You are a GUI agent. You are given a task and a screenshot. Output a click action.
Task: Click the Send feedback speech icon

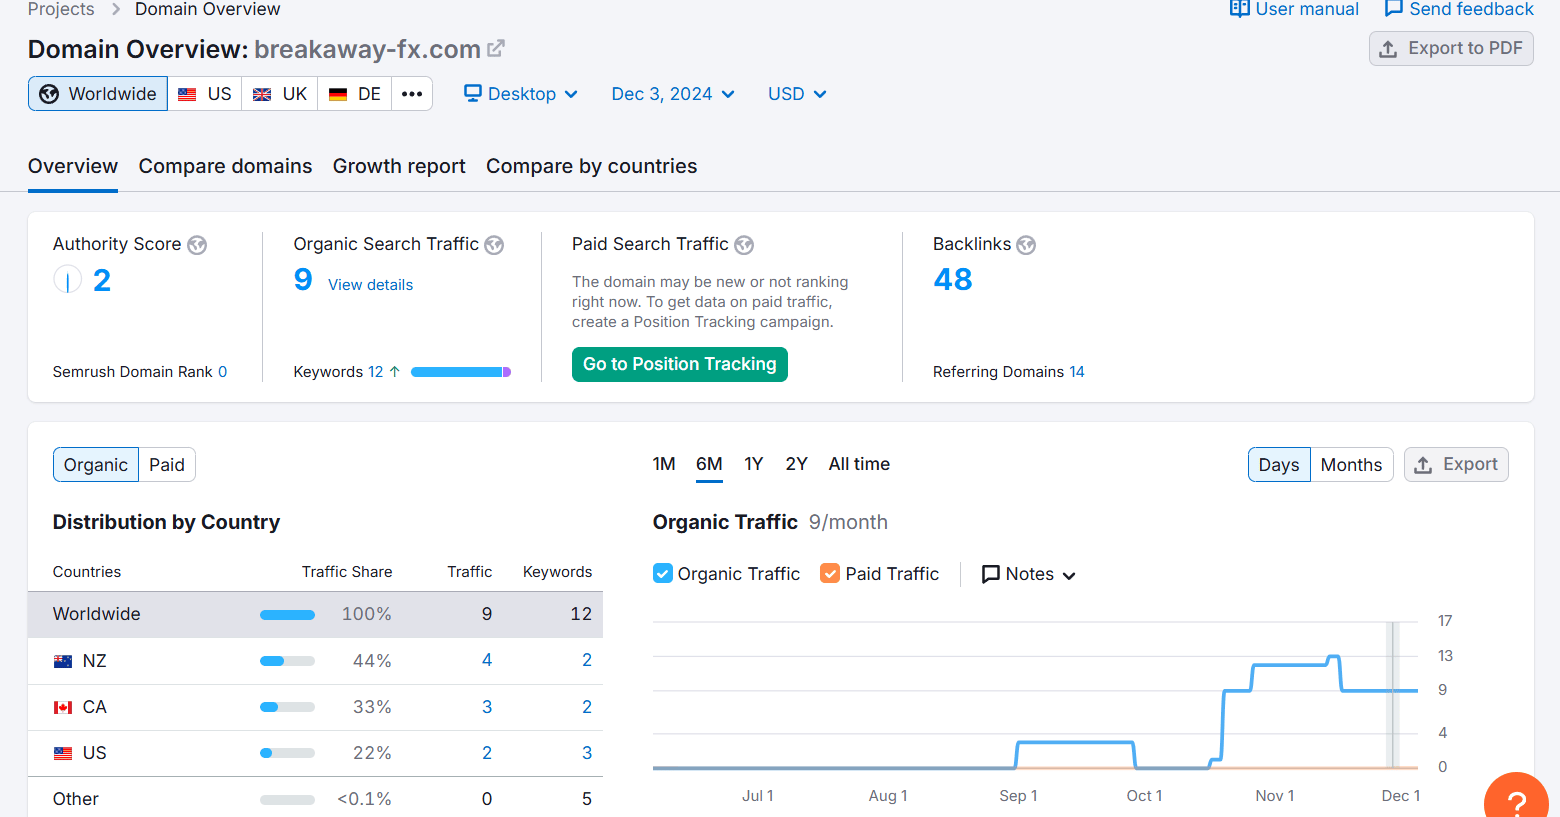coord(1393,9)
